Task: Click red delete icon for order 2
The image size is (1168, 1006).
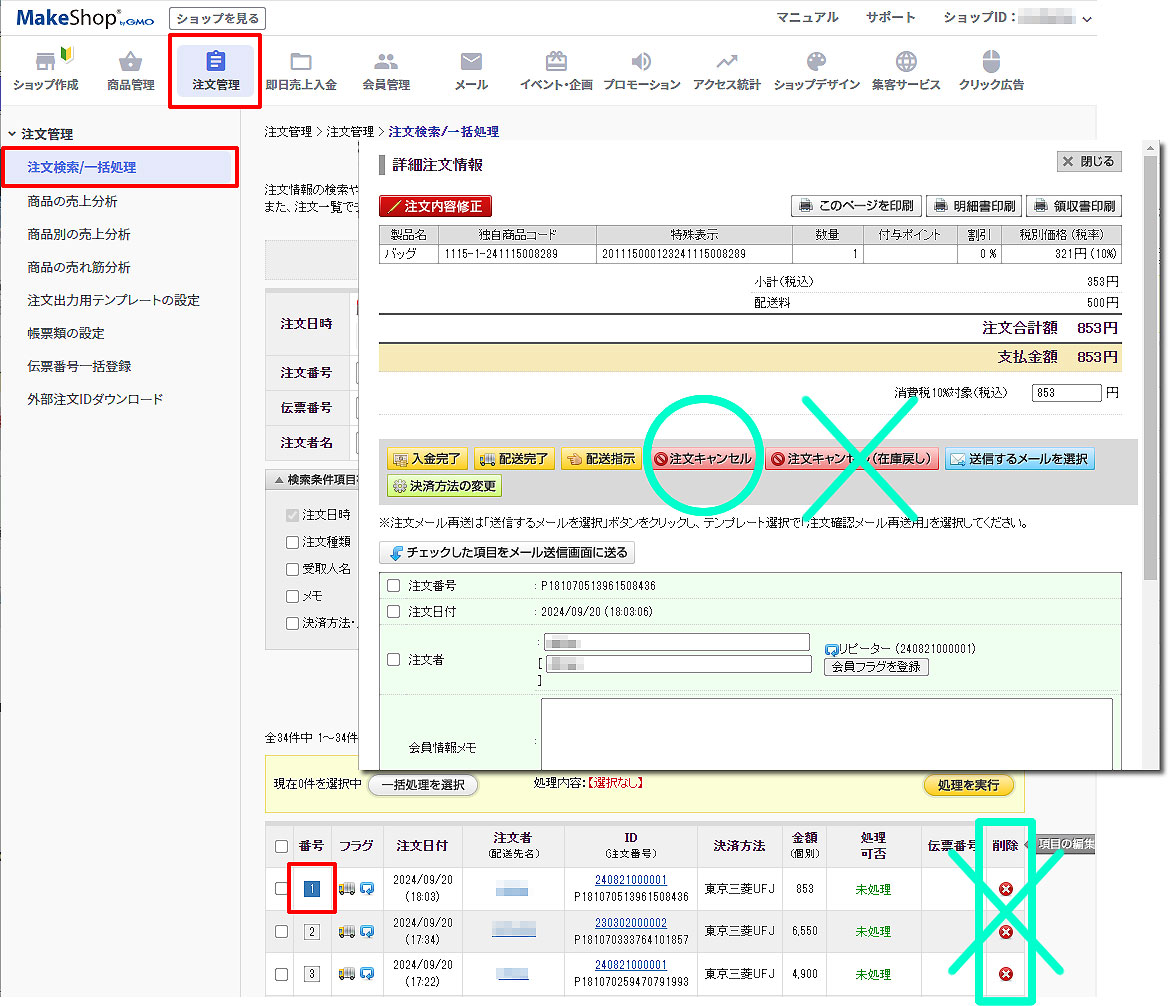Action: (1006, 932)
